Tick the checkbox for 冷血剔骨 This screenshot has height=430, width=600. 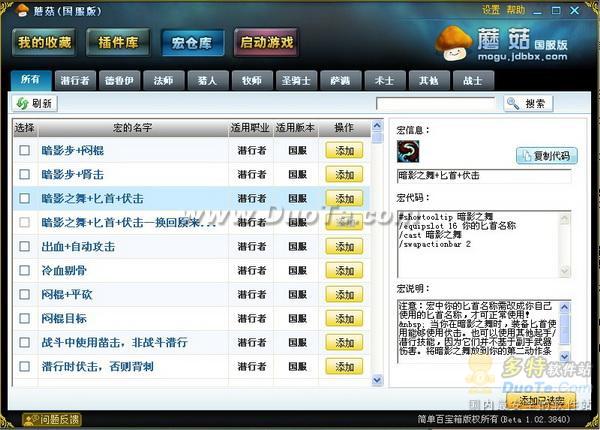click(x=25, y=270)
